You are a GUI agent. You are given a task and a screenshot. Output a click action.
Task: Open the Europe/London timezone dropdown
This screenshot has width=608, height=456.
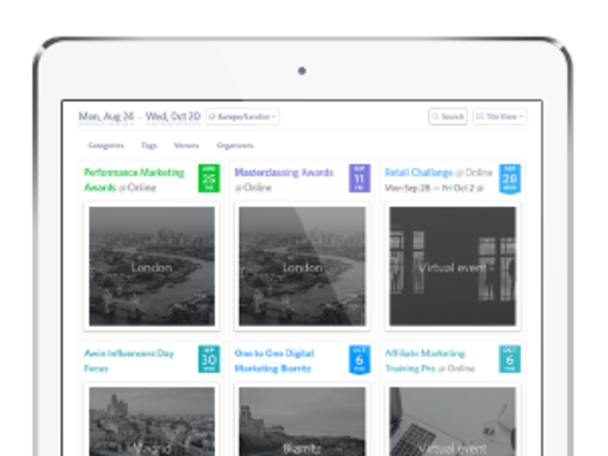click(243, 117)
